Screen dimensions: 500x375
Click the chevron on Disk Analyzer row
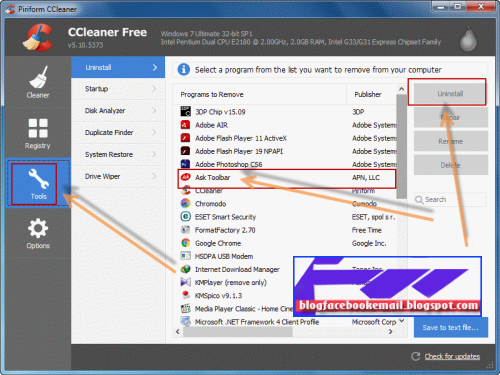click(x=154, y=110)
